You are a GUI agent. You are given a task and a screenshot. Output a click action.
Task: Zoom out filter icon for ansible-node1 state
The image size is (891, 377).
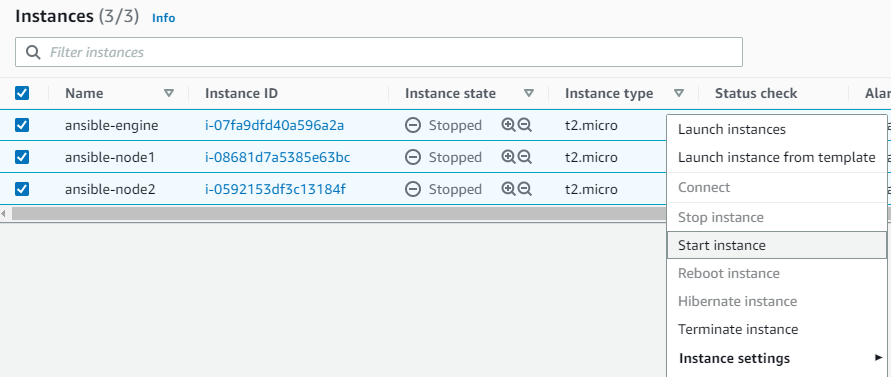point(524,157)
